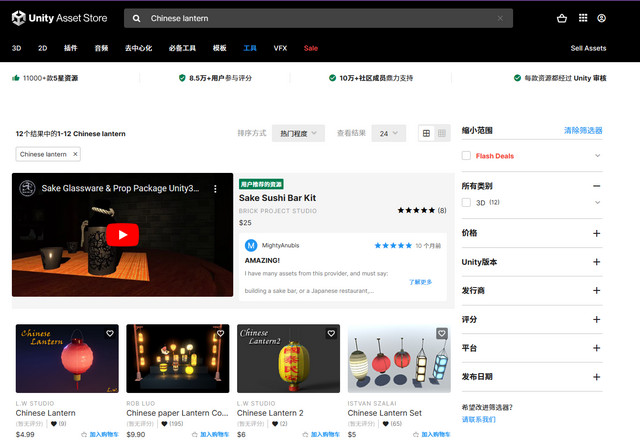The image size is (640, 444).
Task: Click the 了解更多 review link
Action: [x=420, y=282]
